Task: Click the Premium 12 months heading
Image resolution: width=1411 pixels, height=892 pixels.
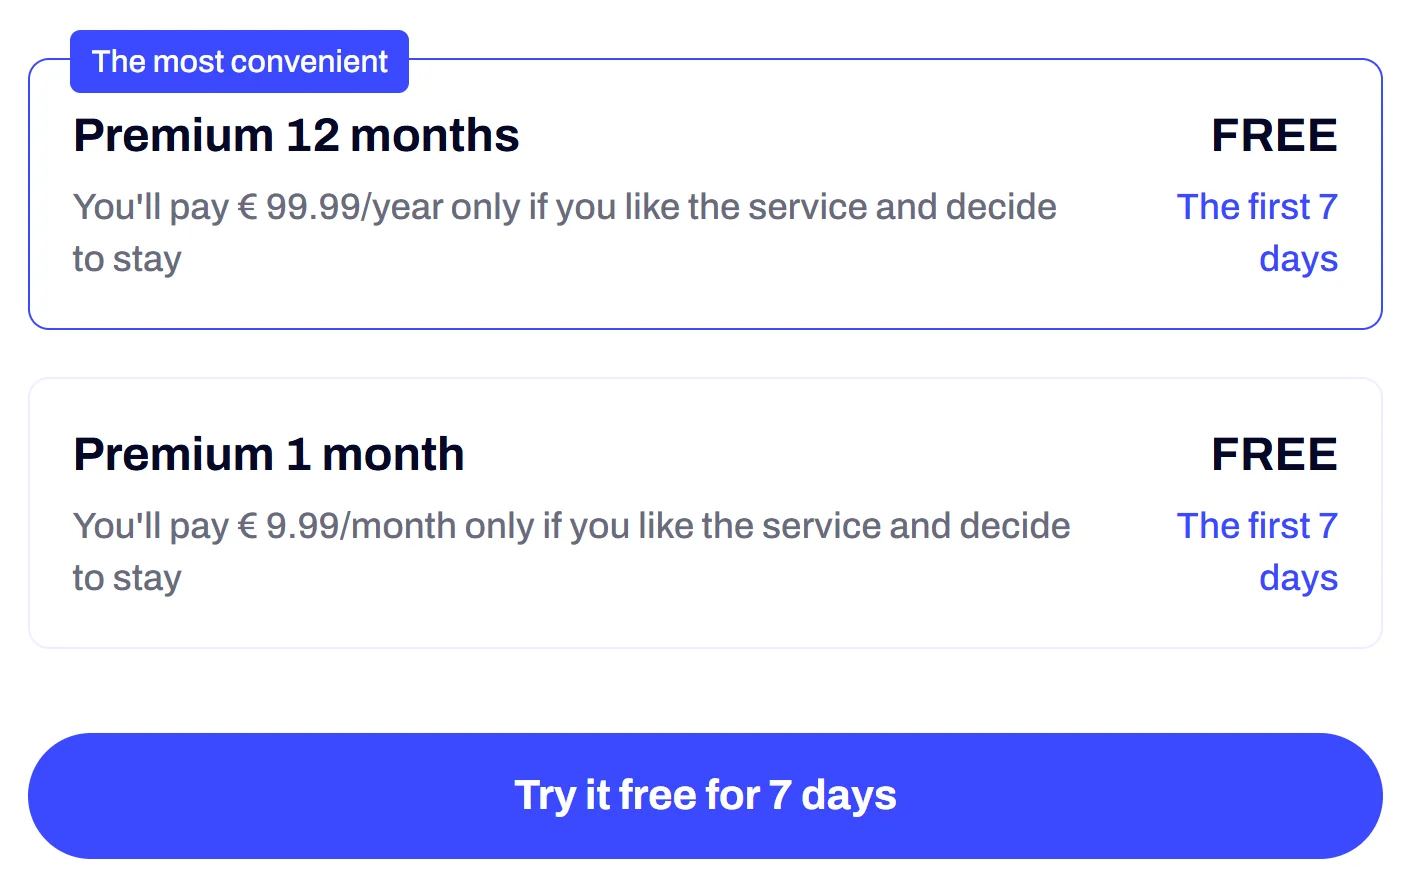Action: 296,135
